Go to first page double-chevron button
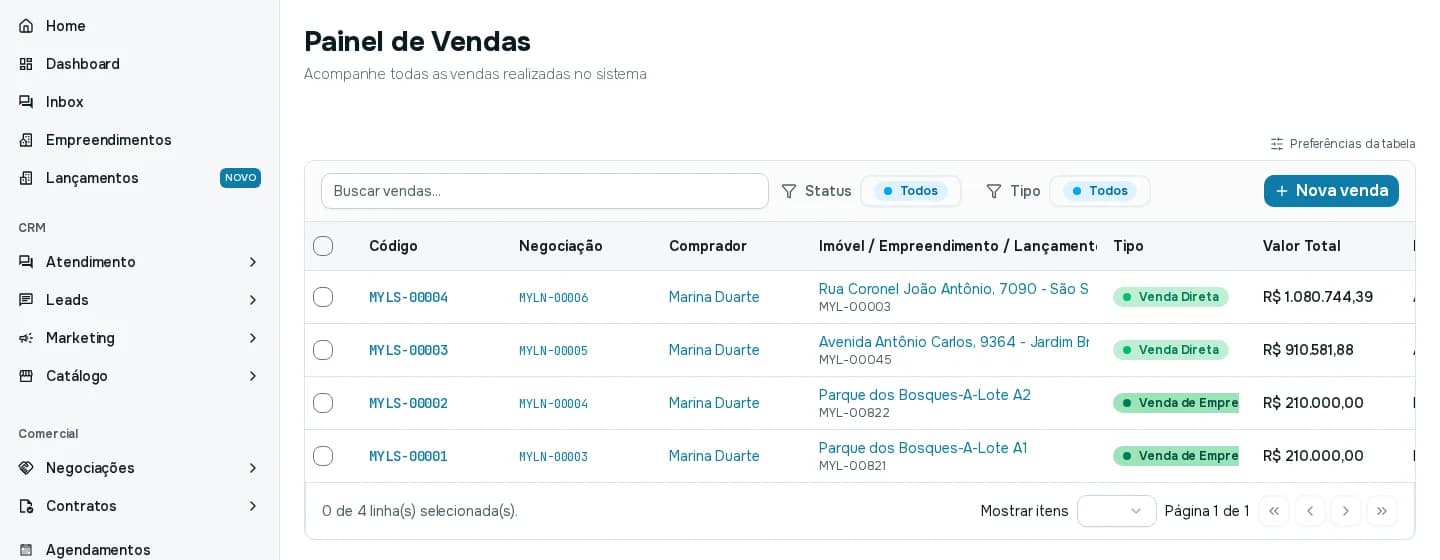 [x=1274, y=511]
